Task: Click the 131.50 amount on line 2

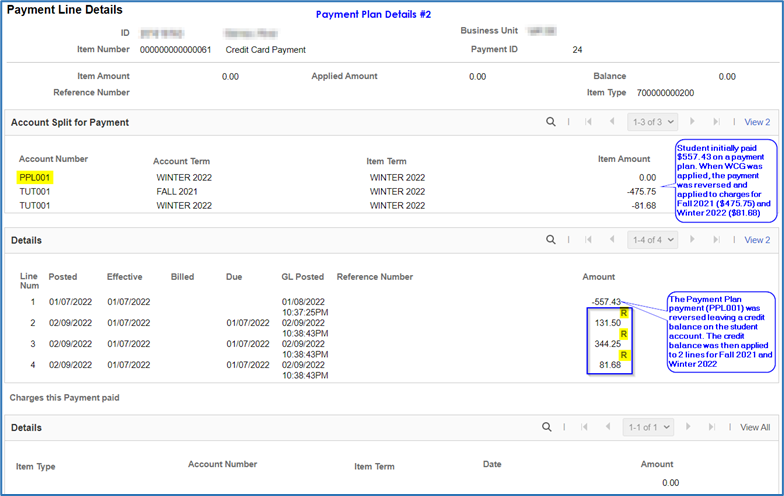Action: (608, 322)
